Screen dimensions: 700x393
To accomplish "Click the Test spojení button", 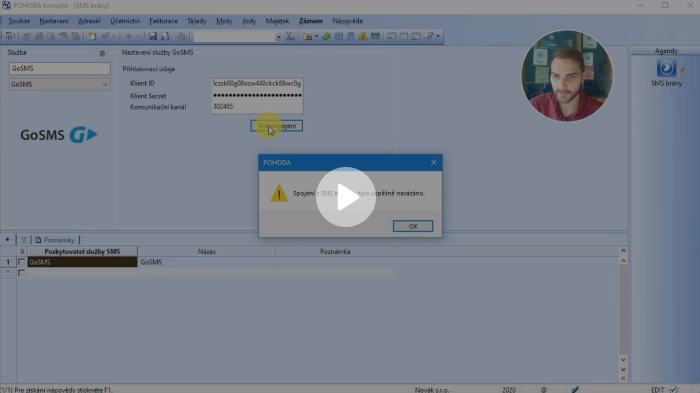I will [277, 126].
